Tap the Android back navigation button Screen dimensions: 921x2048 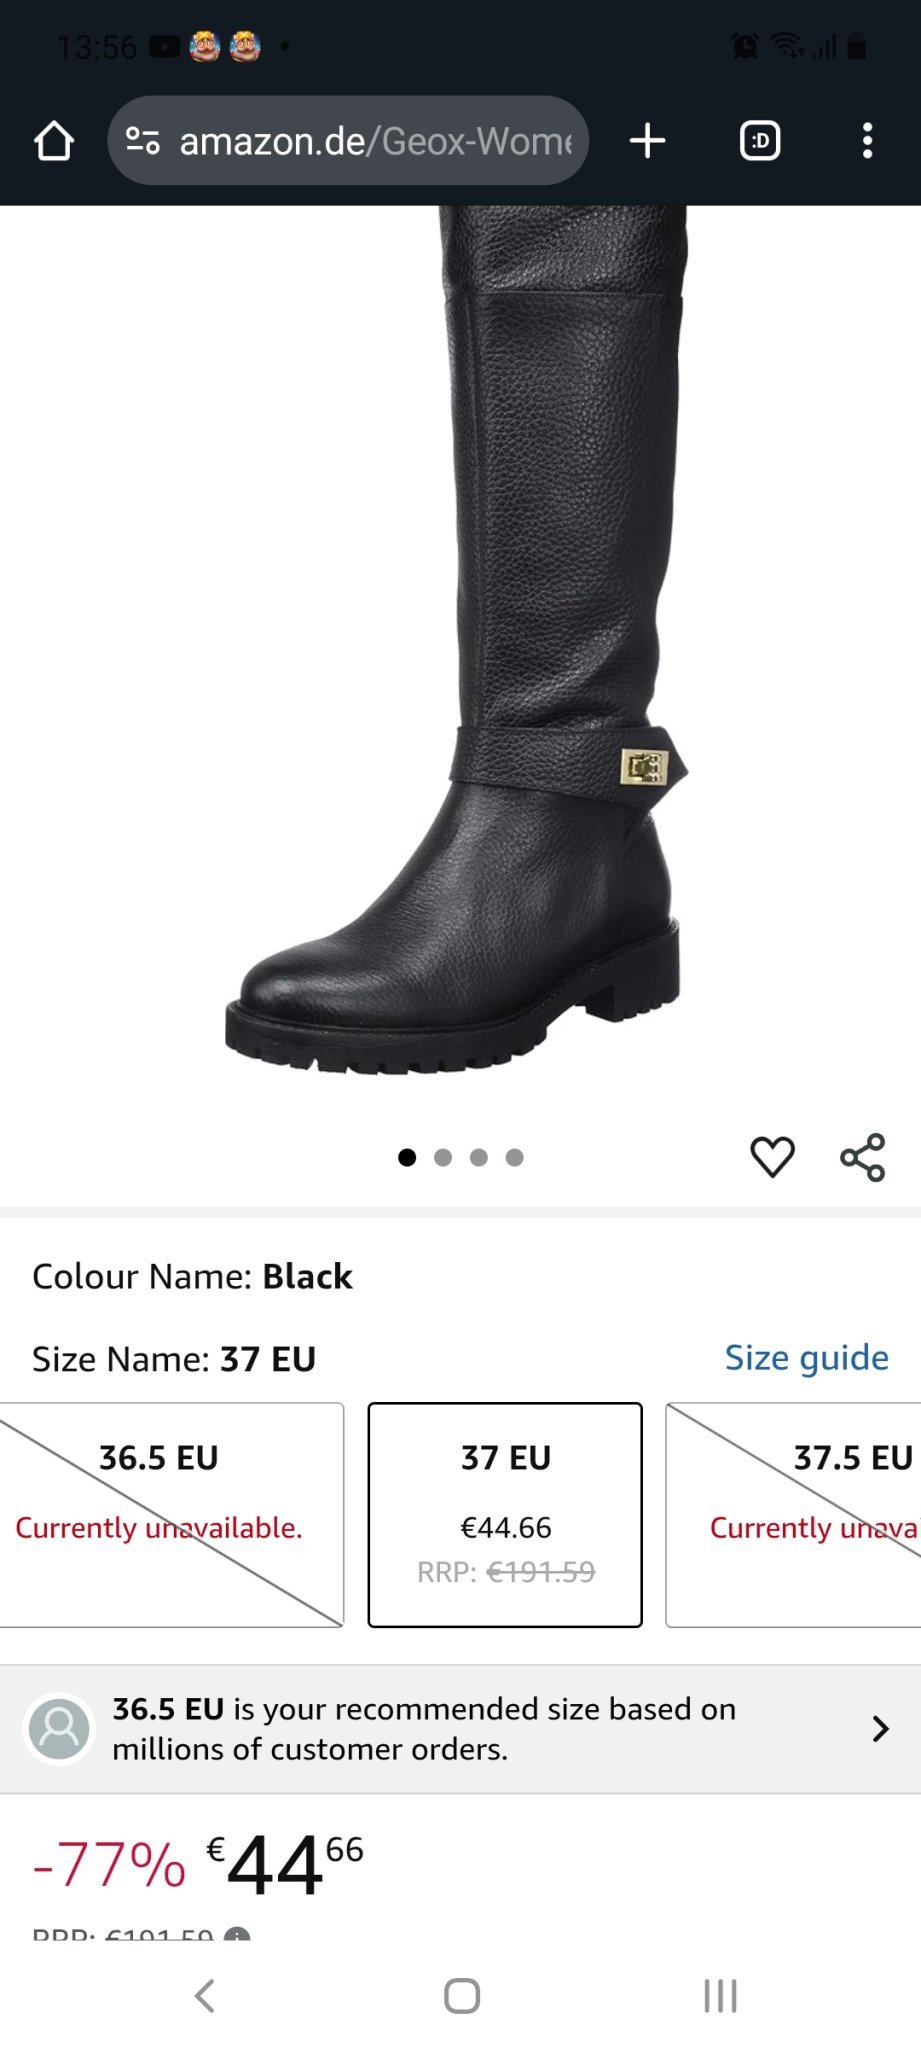pyautogui.click(x=204, y=1995)
